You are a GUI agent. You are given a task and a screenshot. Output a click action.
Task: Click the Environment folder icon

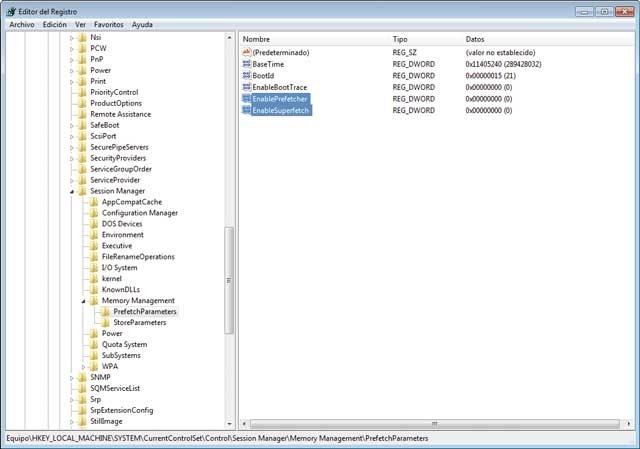pyautogui.click(x=93, y=235)
